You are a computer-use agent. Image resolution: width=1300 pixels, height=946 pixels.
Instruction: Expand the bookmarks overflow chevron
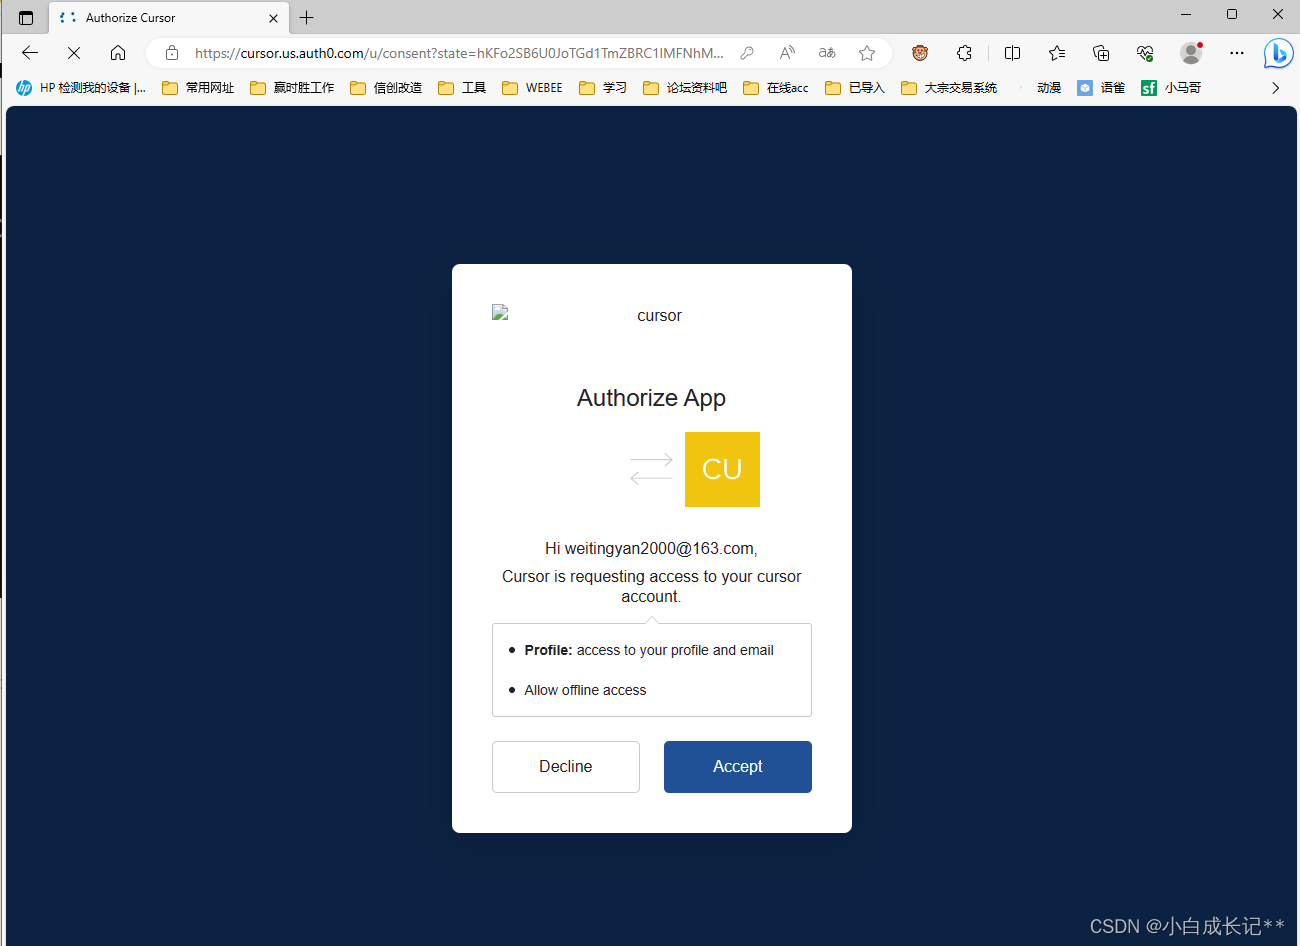point(1275,87)
